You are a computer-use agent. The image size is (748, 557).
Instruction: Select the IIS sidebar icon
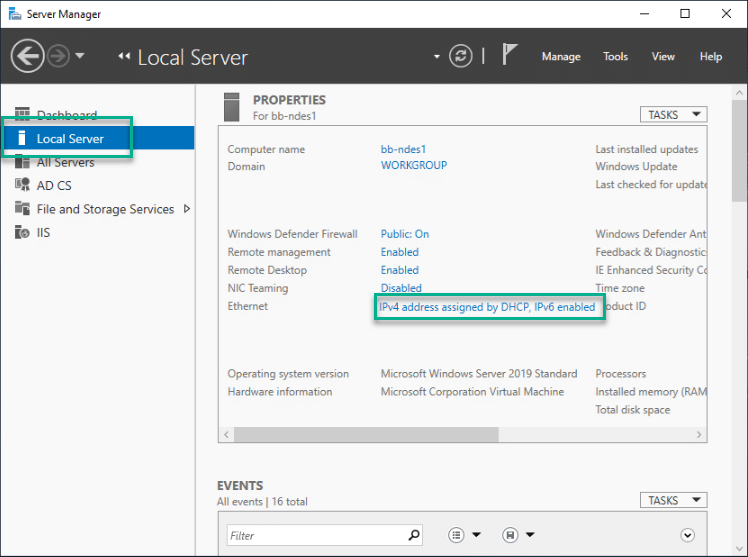coord(22,232)
